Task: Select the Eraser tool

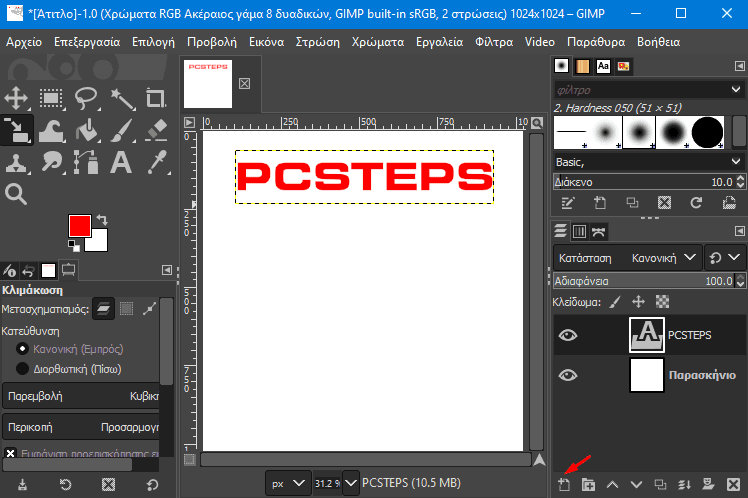Action: coord(156,130)
